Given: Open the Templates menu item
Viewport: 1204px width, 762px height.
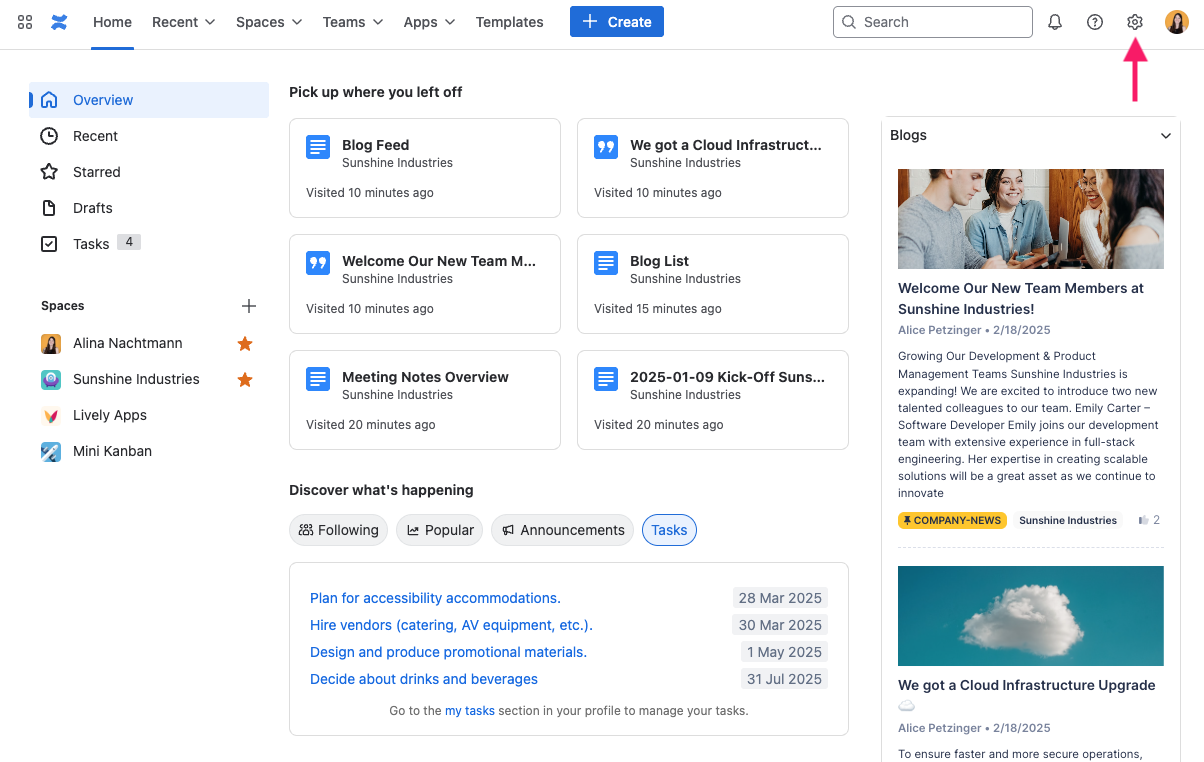Looking at the screenshot, I should 509,21.
